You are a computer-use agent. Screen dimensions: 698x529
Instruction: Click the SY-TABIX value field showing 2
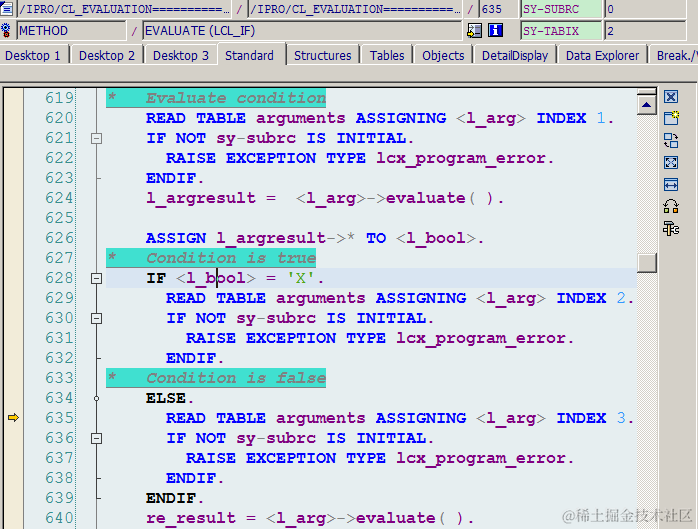[645, 31]
